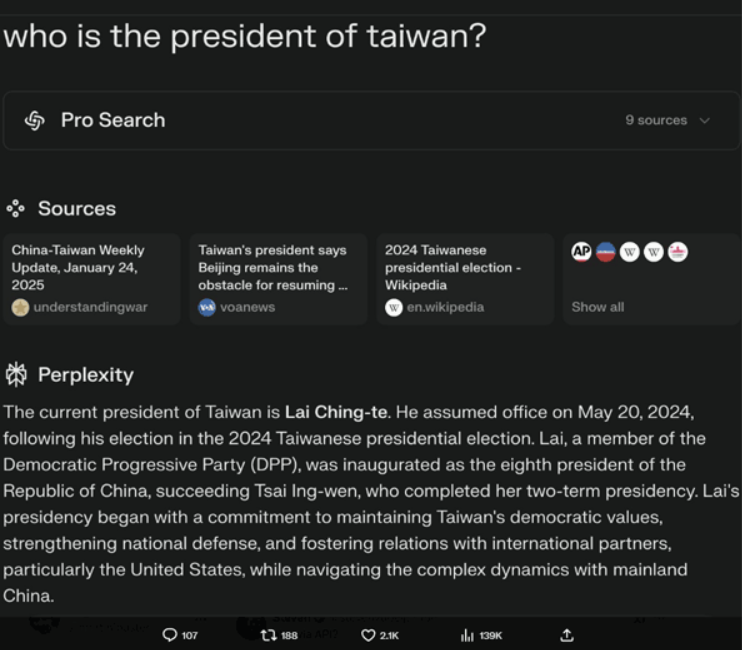This screenshot has width=742, height=650.
Task: Click "Show all" sources
Action: tap(597, 307)
